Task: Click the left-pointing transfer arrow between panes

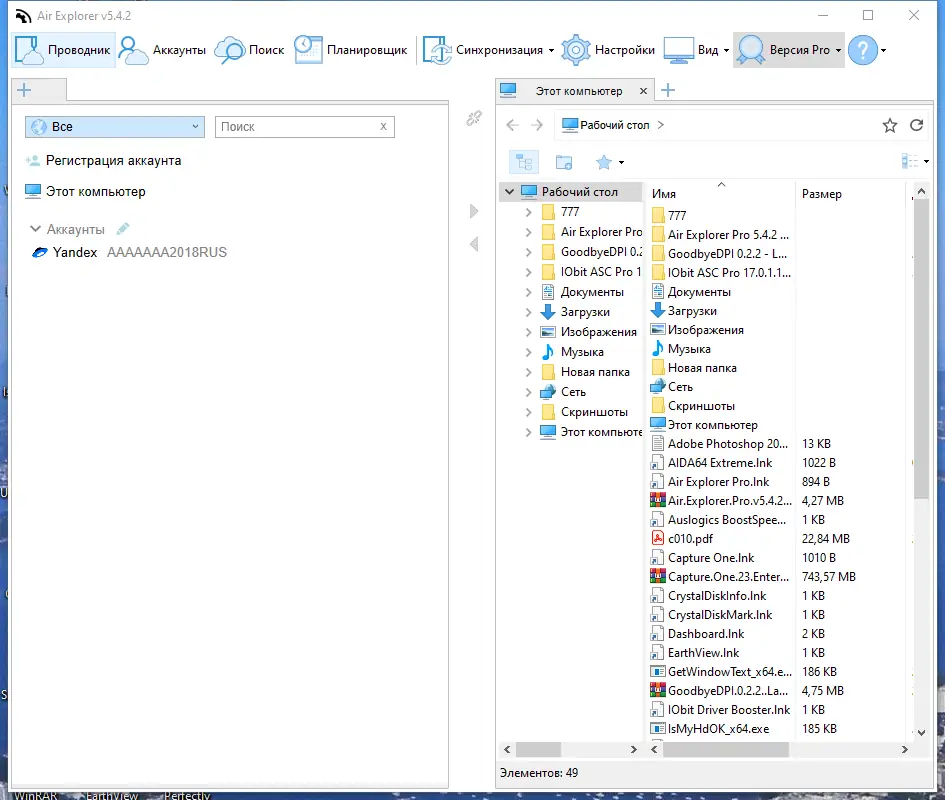Action: (x=474, y=244)
